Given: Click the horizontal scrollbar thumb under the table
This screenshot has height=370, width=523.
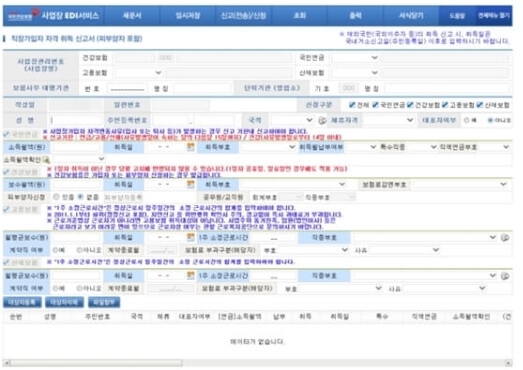Looking at the screenshot, I should tap(97, 363).
